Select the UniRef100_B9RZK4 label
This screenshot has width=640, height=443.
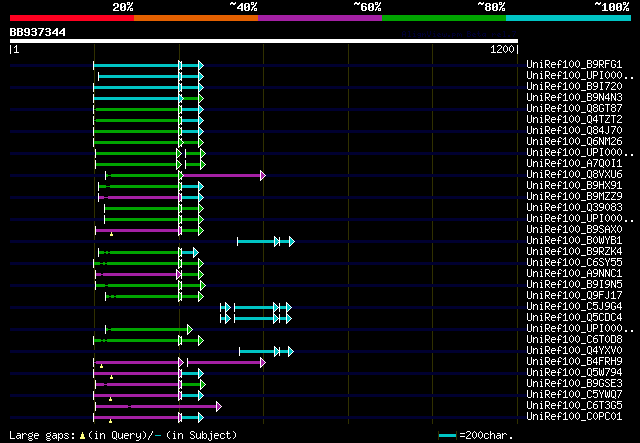tap(574, 252)
